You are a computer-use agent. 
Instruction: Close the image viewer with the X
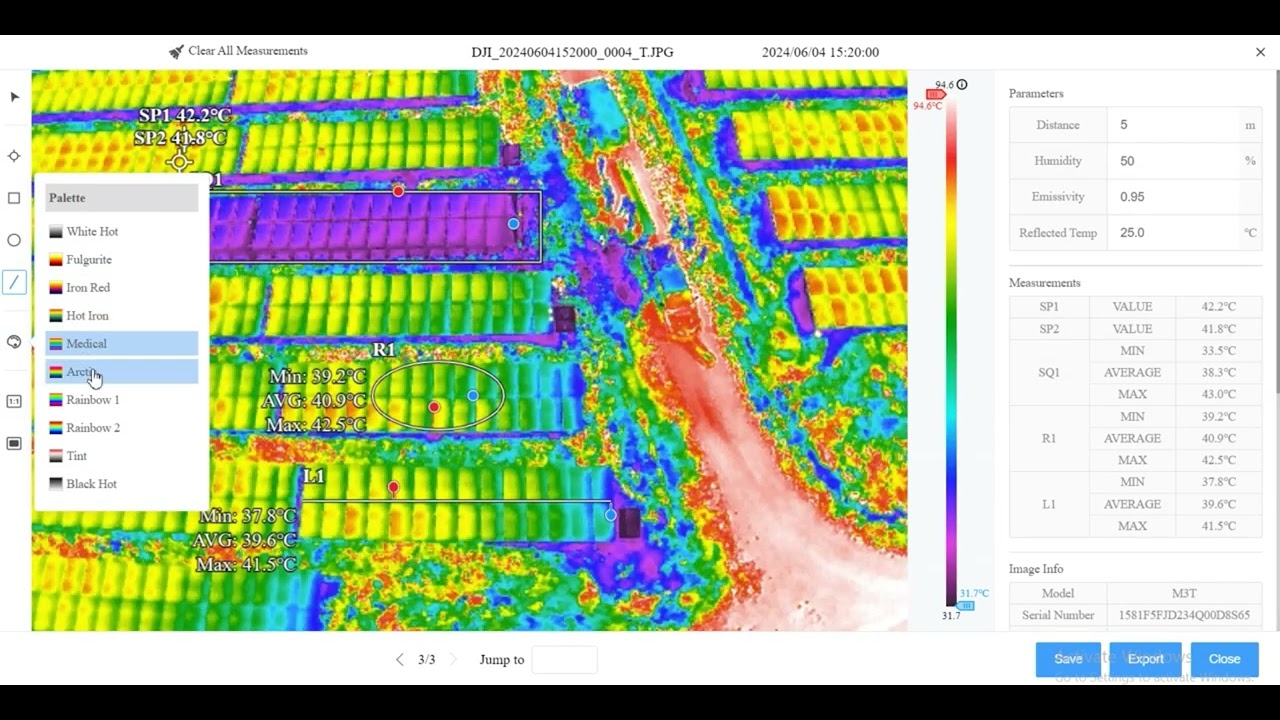1260,52
